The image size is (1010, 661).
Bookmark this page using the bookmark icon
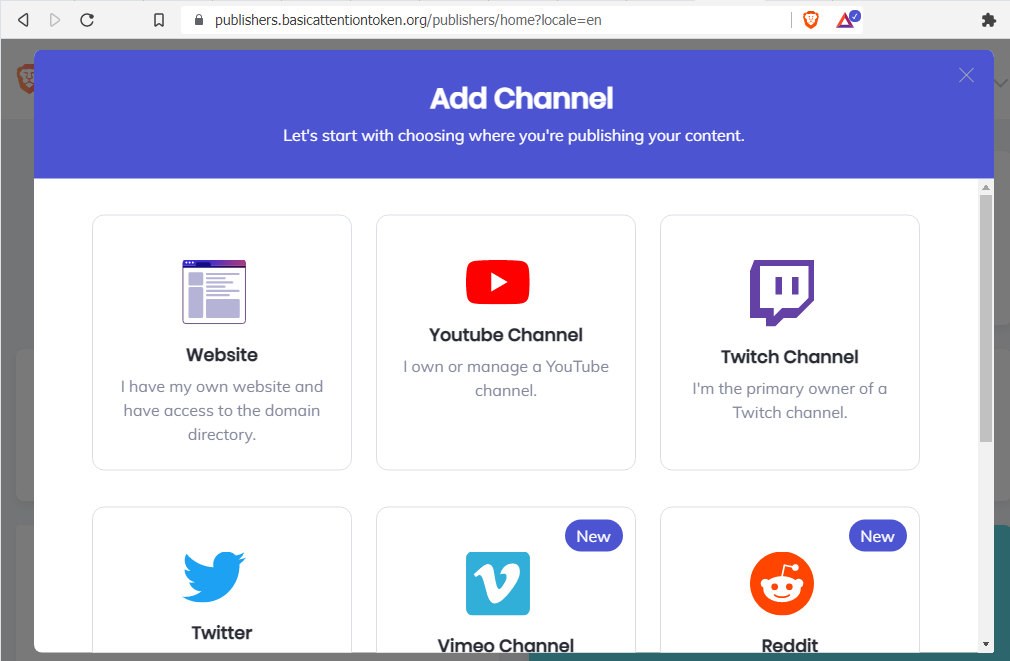158,20
